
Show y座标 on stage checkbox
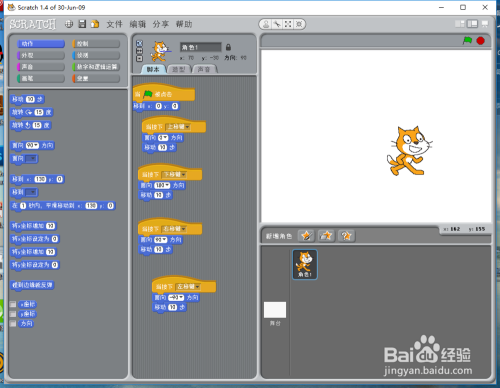pyautogui.click(x=13, y=314)
